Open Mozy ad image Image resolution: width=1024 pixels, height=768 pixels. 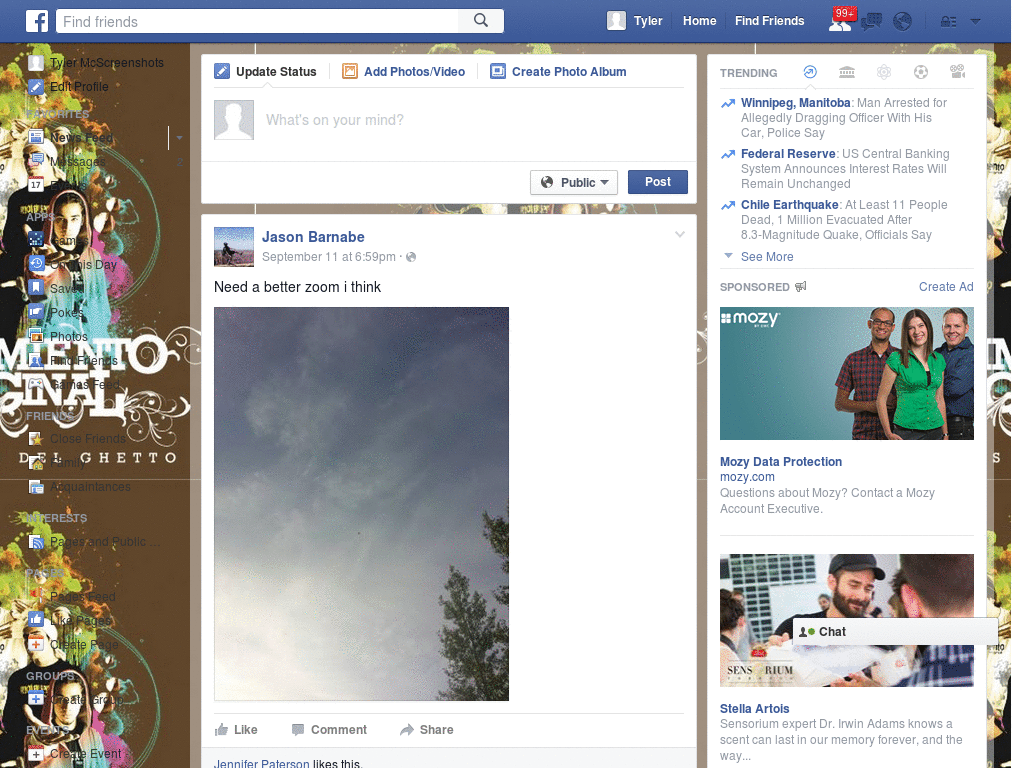click(846, 374)
